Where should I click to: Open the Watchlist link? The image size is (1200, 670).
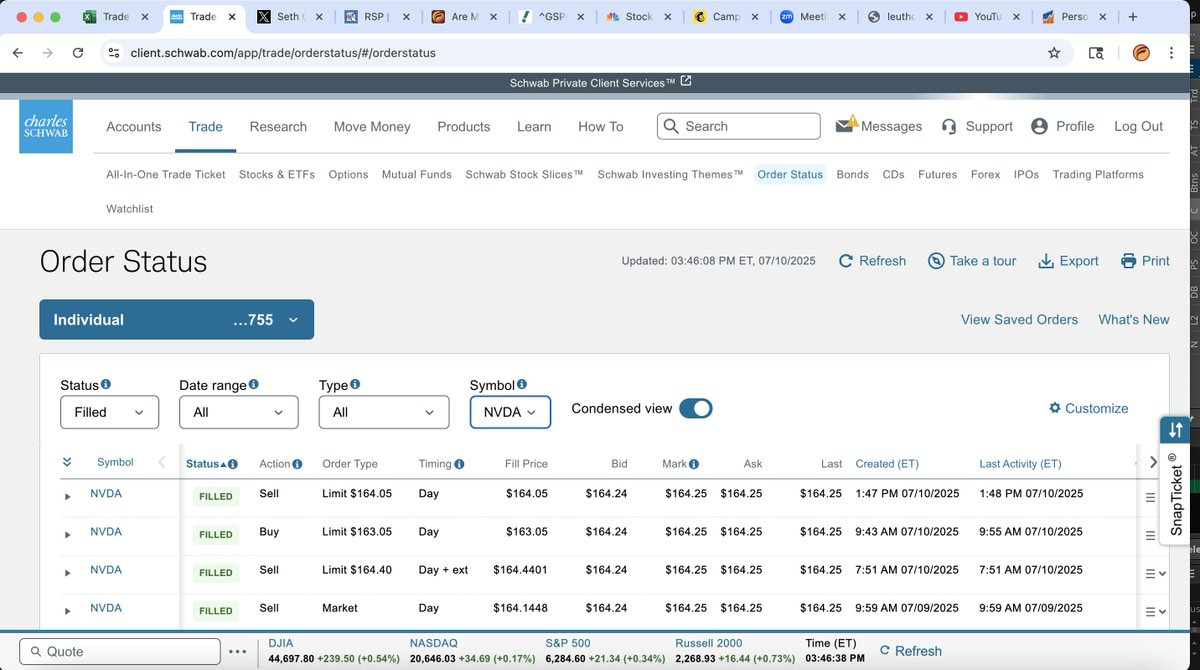(x=130, y=209)
